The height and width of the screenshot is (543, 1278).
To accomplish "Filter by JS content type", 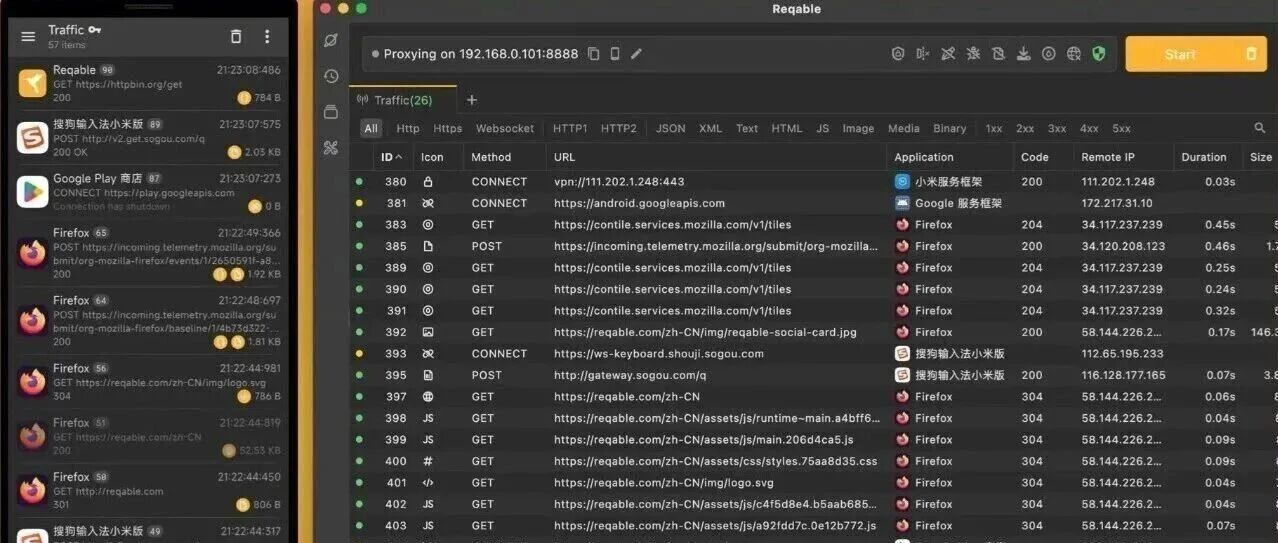I will pos(823,128).
